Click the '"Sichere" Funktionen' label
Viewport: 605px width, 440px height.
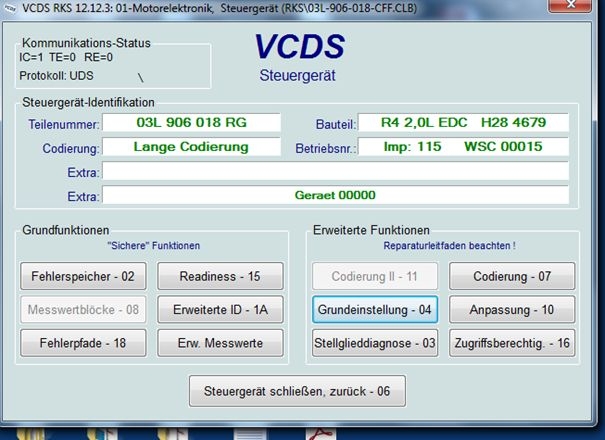click(x=154, y=246)
